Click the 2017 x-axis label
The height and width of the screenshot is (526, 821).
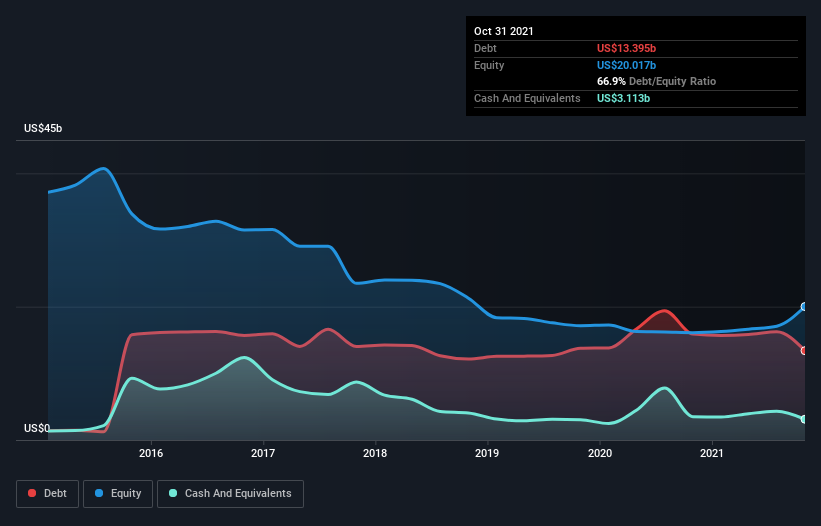tap(263, 453)
